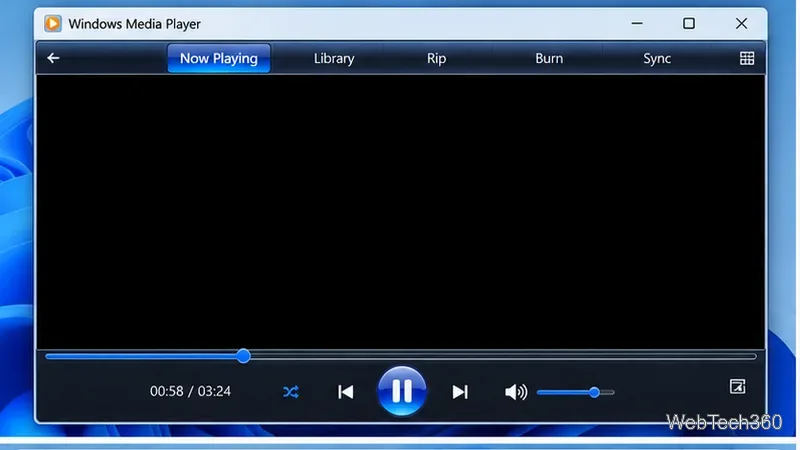Click the Windows Media Player title icon

tap(53, 23)
